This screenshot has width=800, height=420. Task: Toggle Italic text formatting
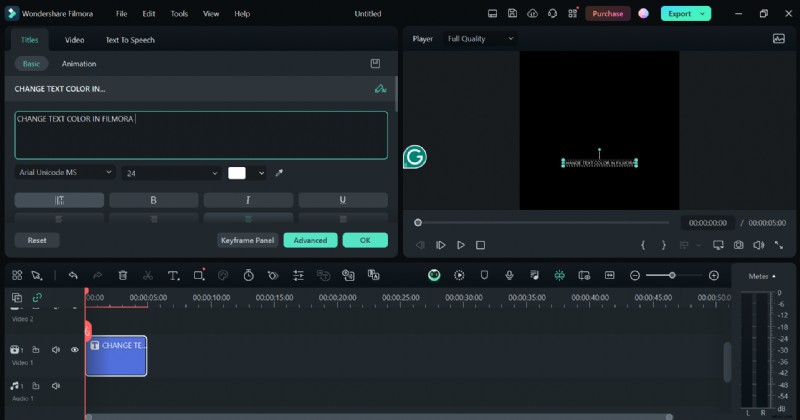tap(248, 200)
